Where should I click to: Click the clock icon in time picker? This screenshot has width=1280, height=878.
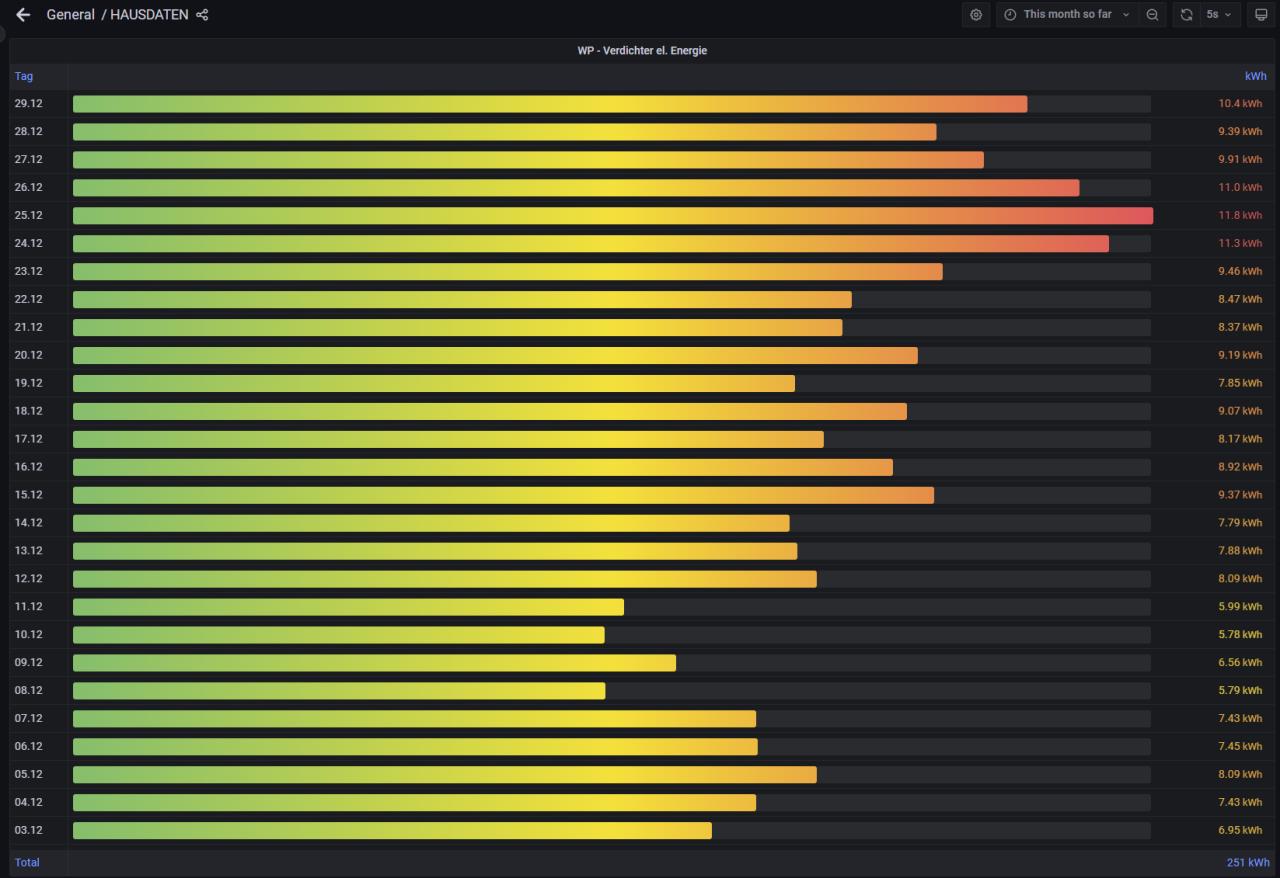tap(1010, 15)
